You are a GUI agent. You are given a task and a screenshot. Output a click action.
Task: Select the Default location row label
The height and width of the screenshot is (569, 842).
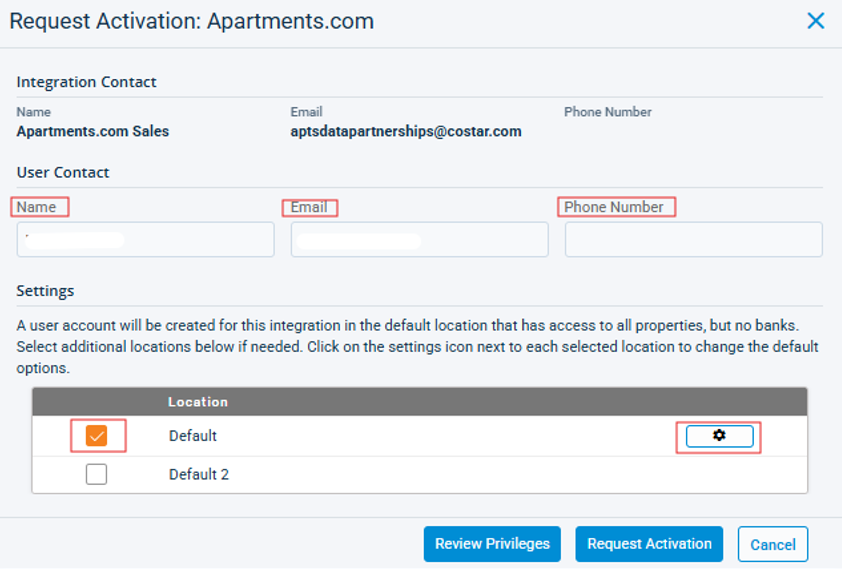(193, 436)
